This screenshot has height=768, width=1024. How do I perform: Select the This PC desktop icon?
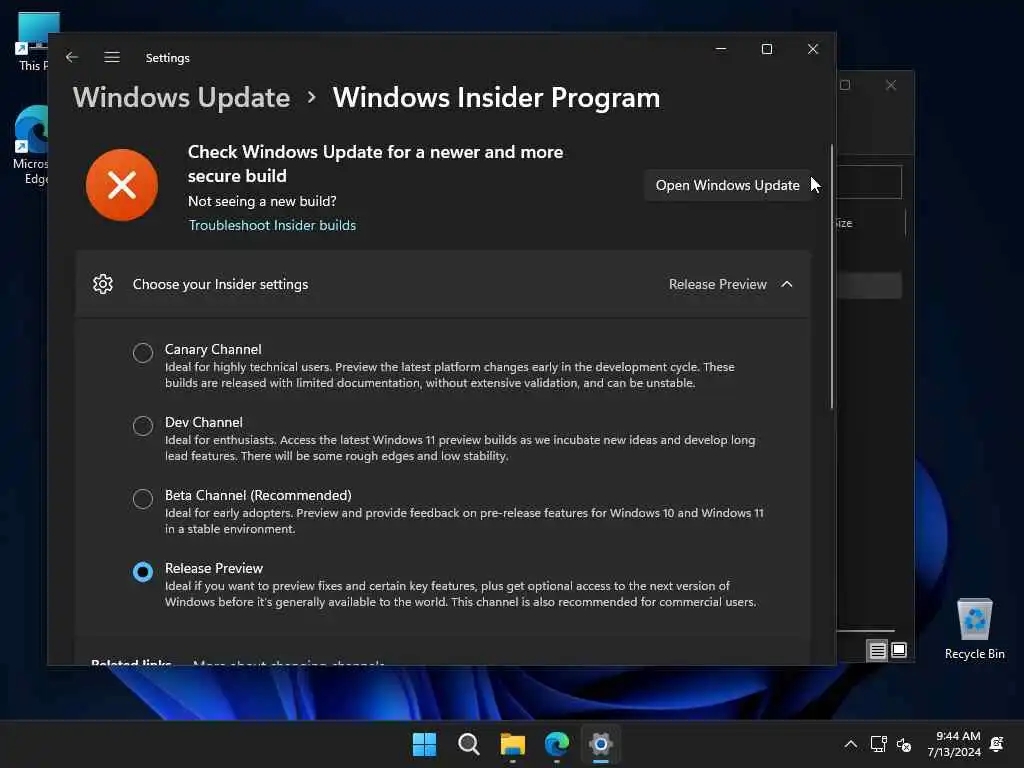click(x=33, y=41)
